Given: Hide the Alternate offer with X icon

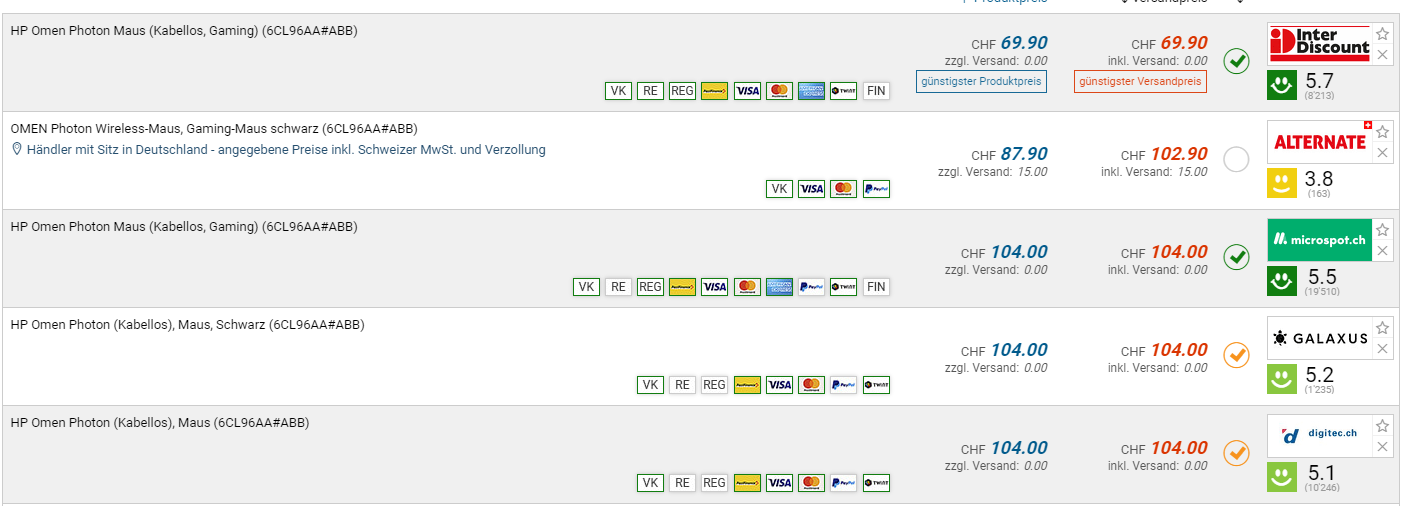Looking at the screenshot, I should point(1382,153).
